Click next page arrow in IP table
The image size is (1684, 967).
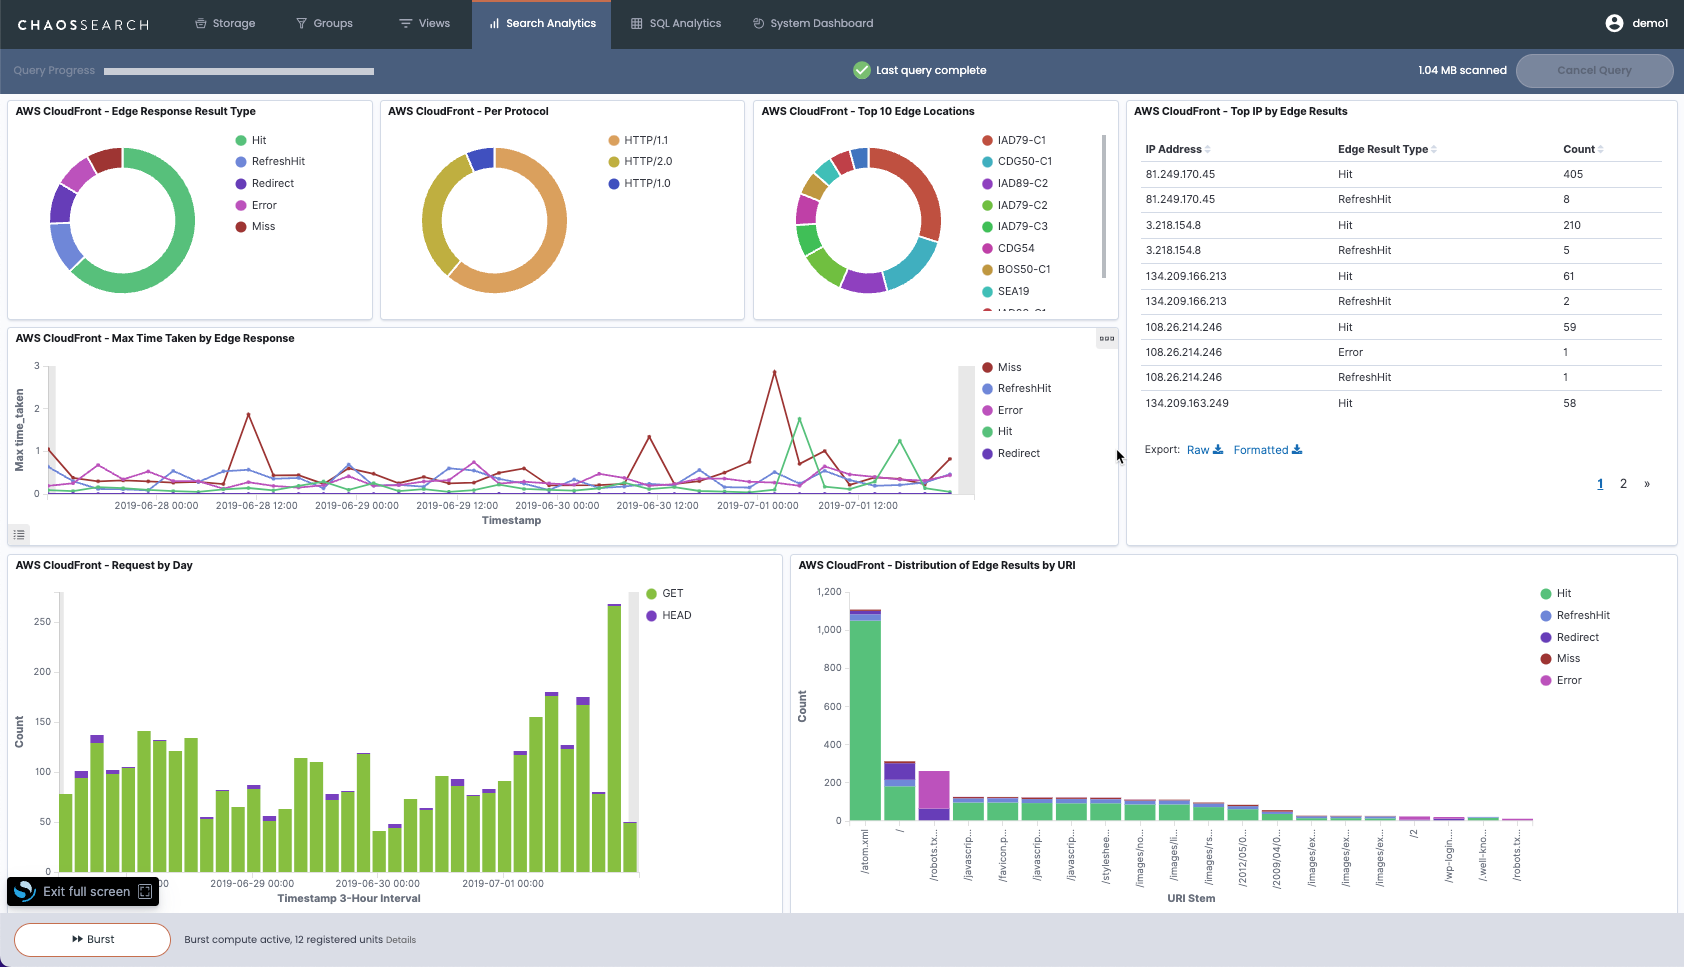pyautogui.click(x=1646, y=484)
